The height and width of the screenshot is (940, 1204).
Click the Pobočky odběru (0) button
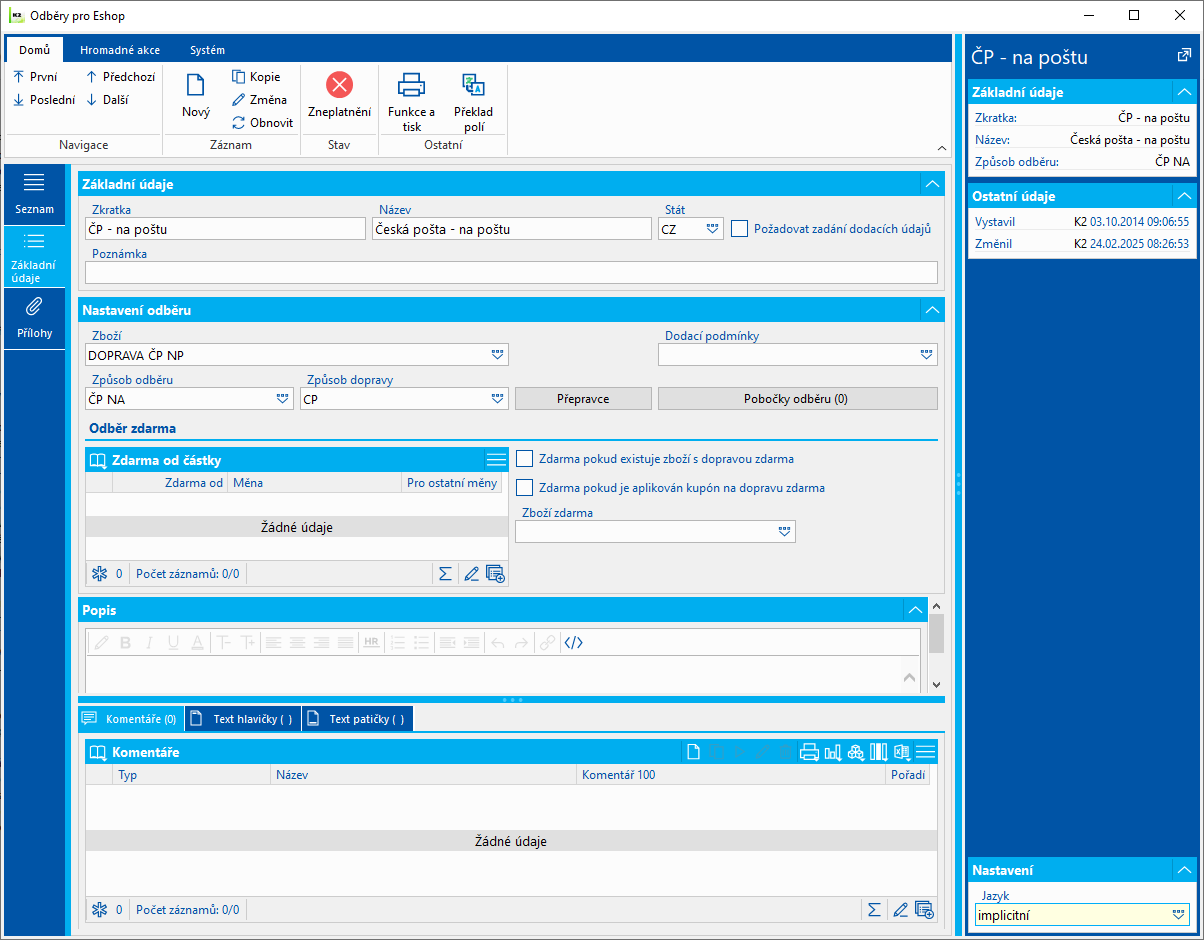pyautogui.click(x=797, y=399)
